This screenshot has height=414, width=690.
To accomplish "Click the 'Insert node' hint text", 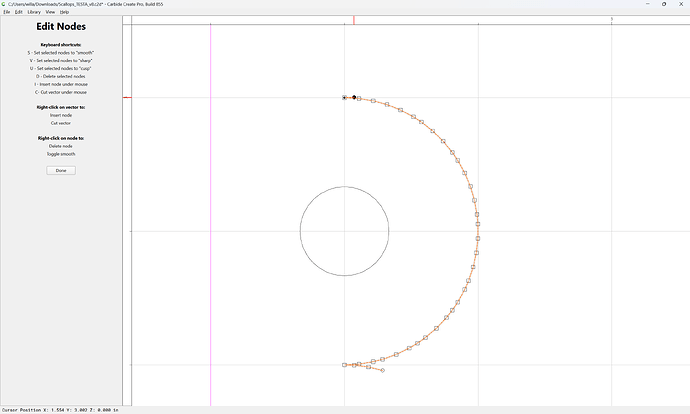I will coord(61,115).
